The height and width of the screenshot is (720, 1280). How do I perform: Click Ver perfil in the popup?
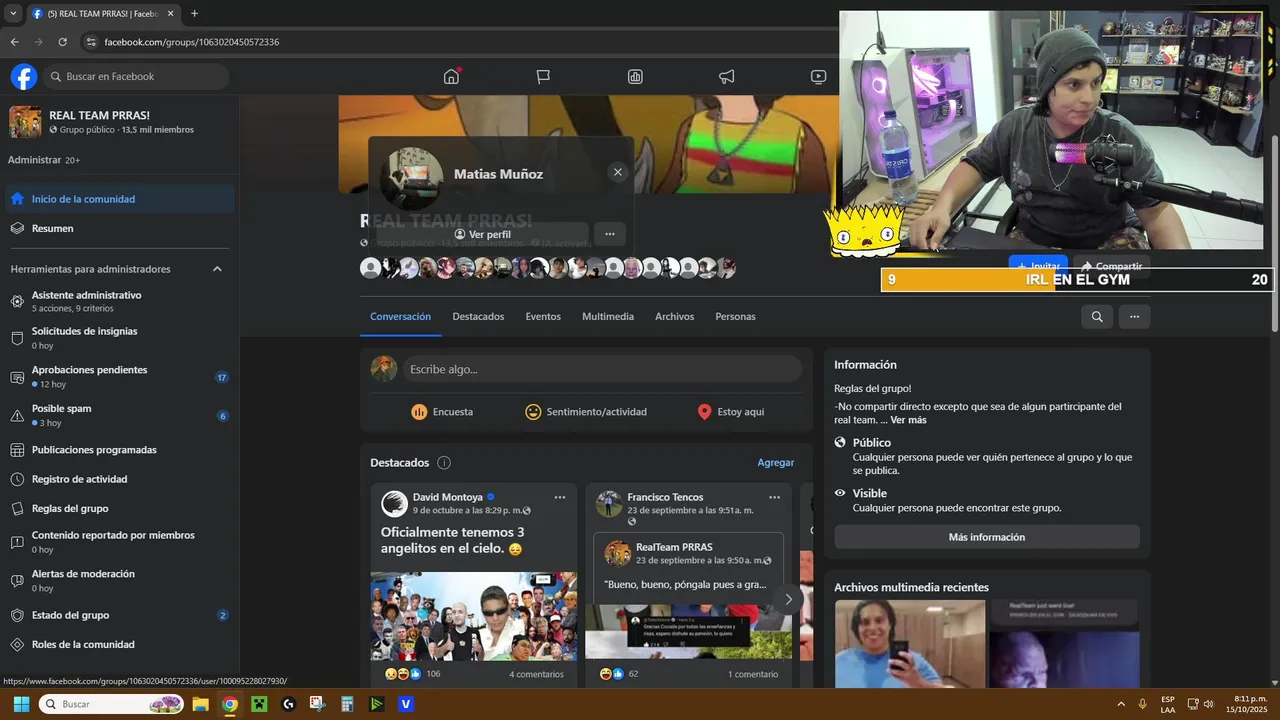[483, 234]
